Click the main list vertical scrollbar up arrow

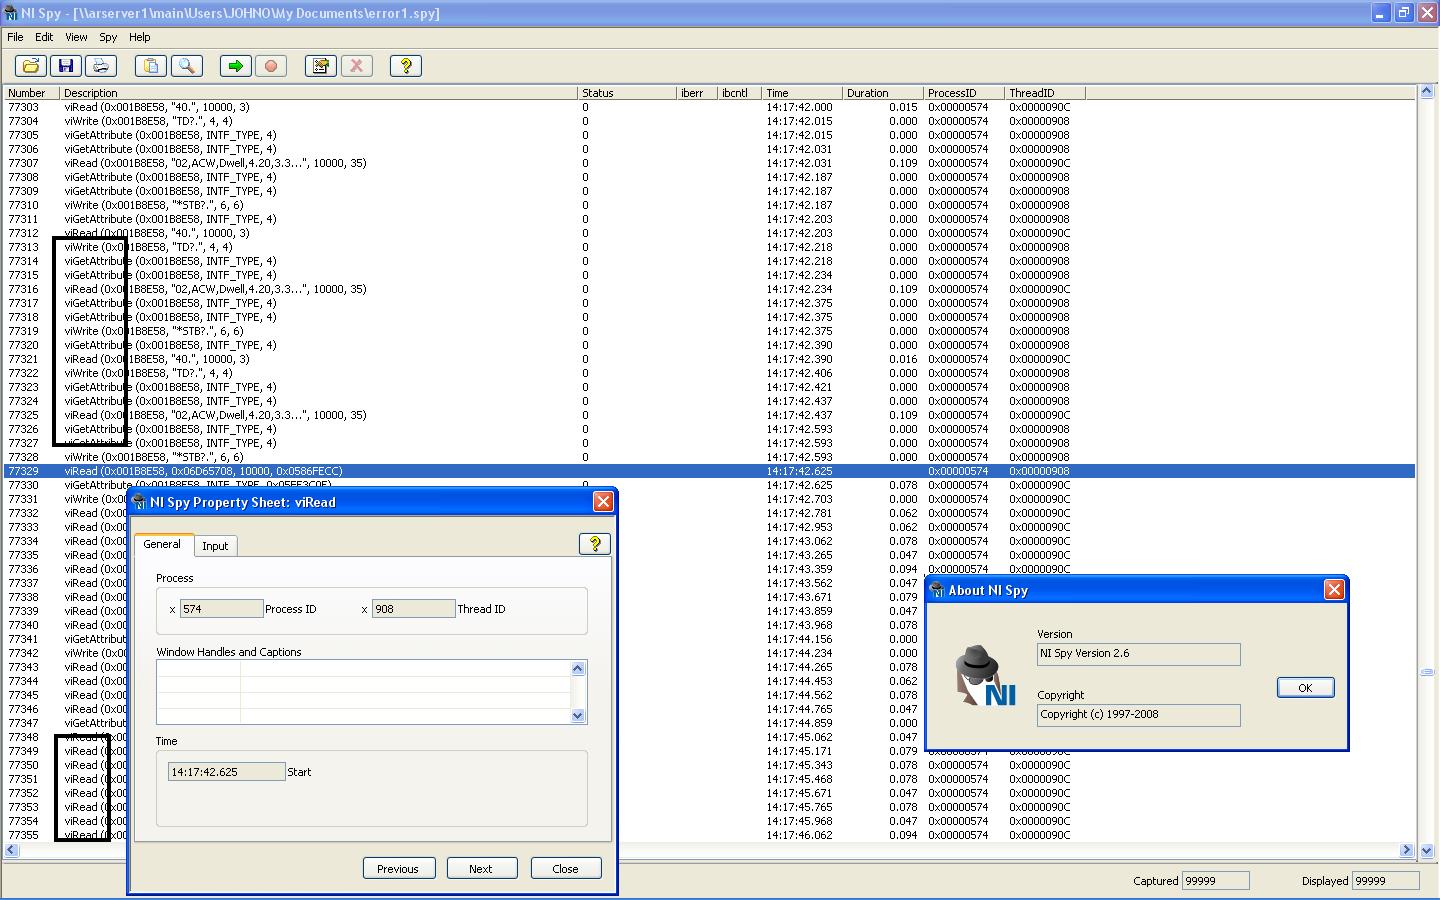pyautogui.click(x=1427, y=92)
